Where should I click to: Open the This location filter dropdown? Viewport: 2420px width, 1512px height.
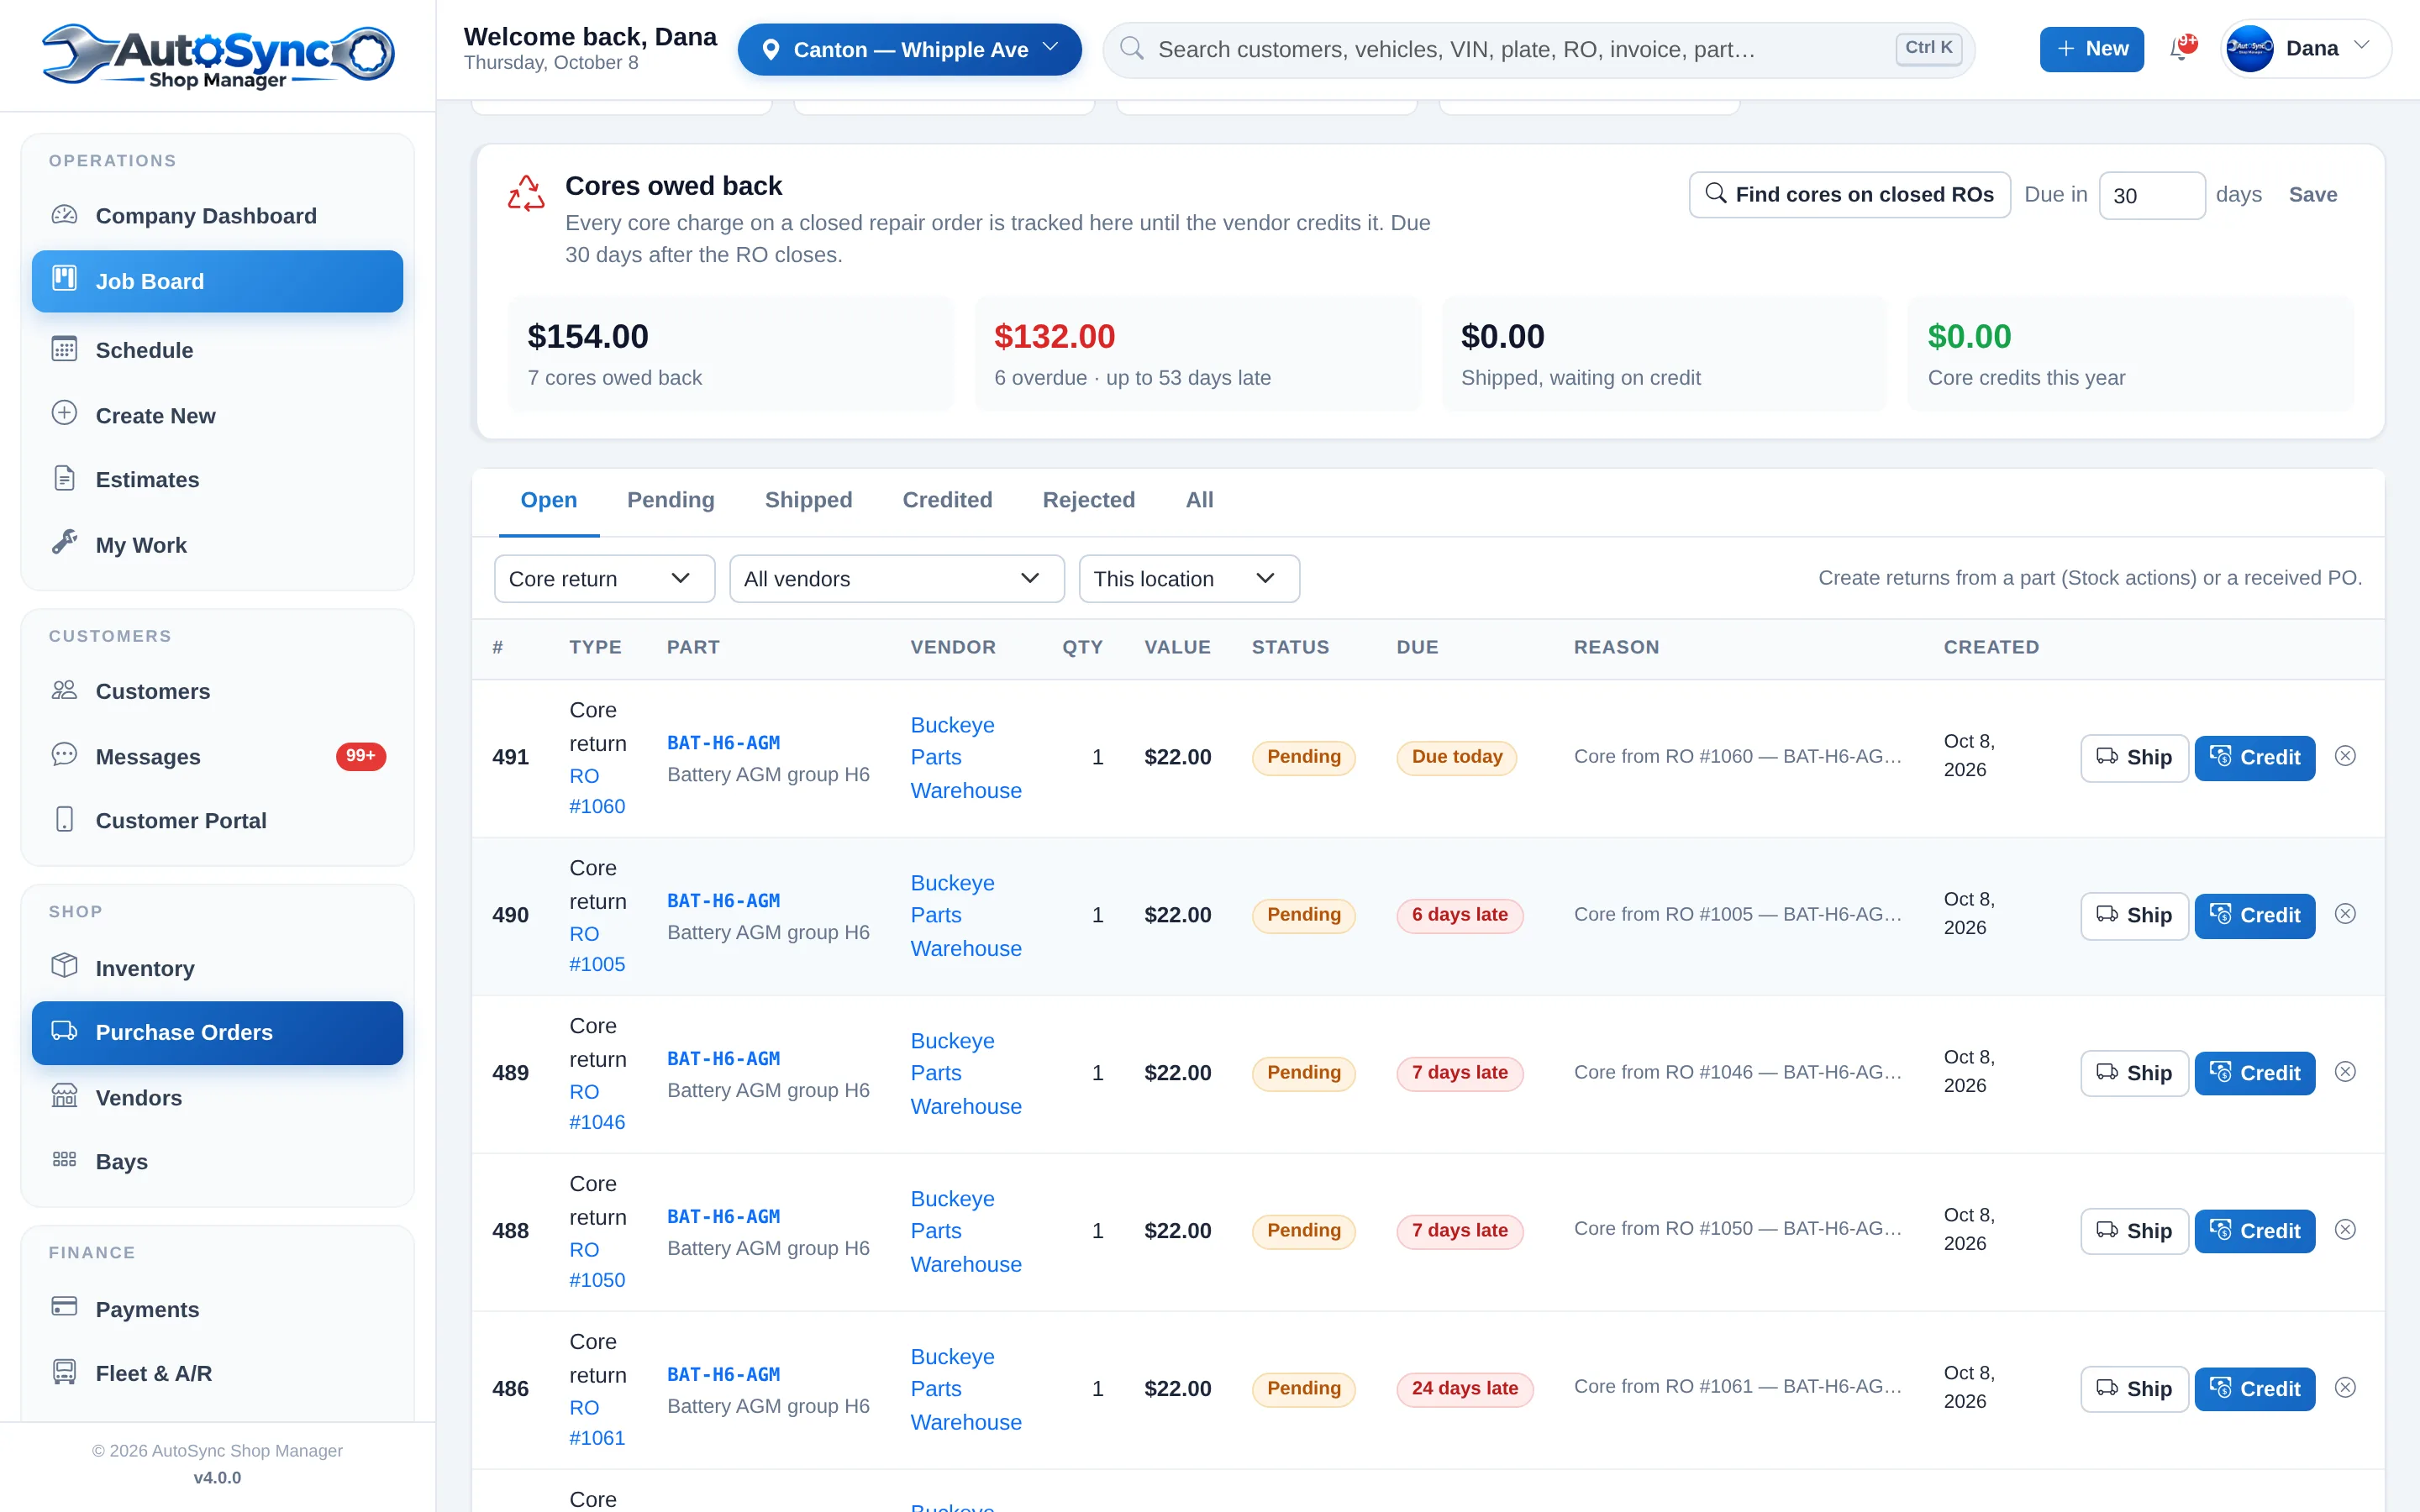coord(1189,579)
